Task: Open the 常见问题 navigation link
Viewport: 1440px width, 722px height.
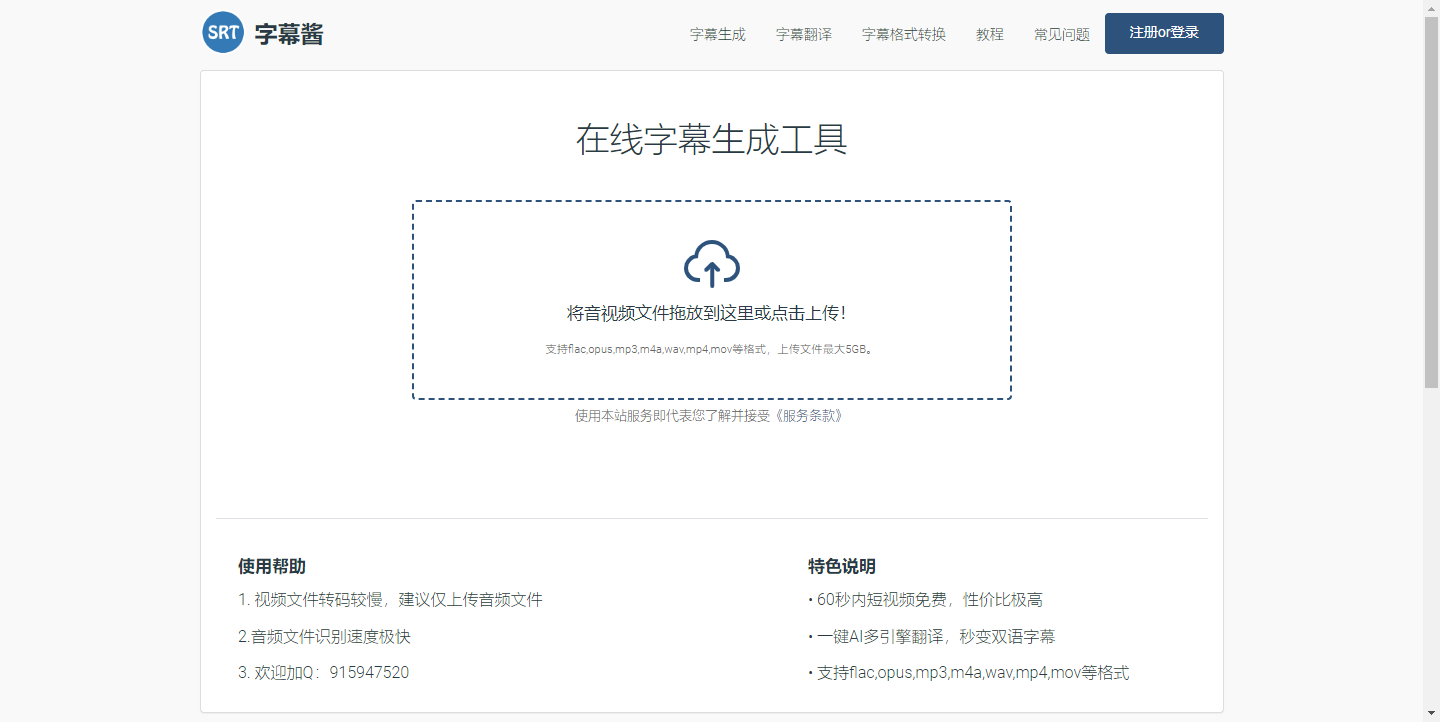Action: pyautogui.click(x=1062, y=34)
